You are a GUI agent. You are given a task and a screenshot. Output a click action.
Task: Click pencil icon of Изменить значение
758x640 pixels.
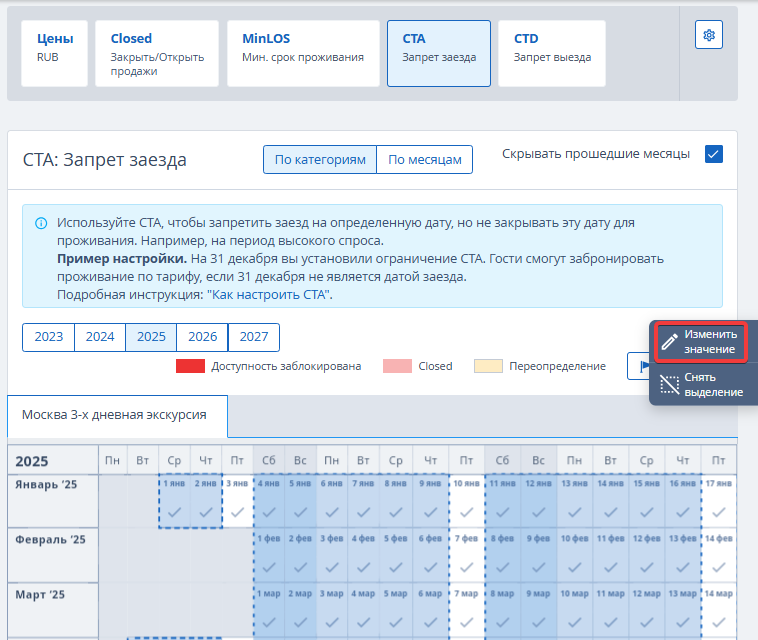(x=670, y=342)
